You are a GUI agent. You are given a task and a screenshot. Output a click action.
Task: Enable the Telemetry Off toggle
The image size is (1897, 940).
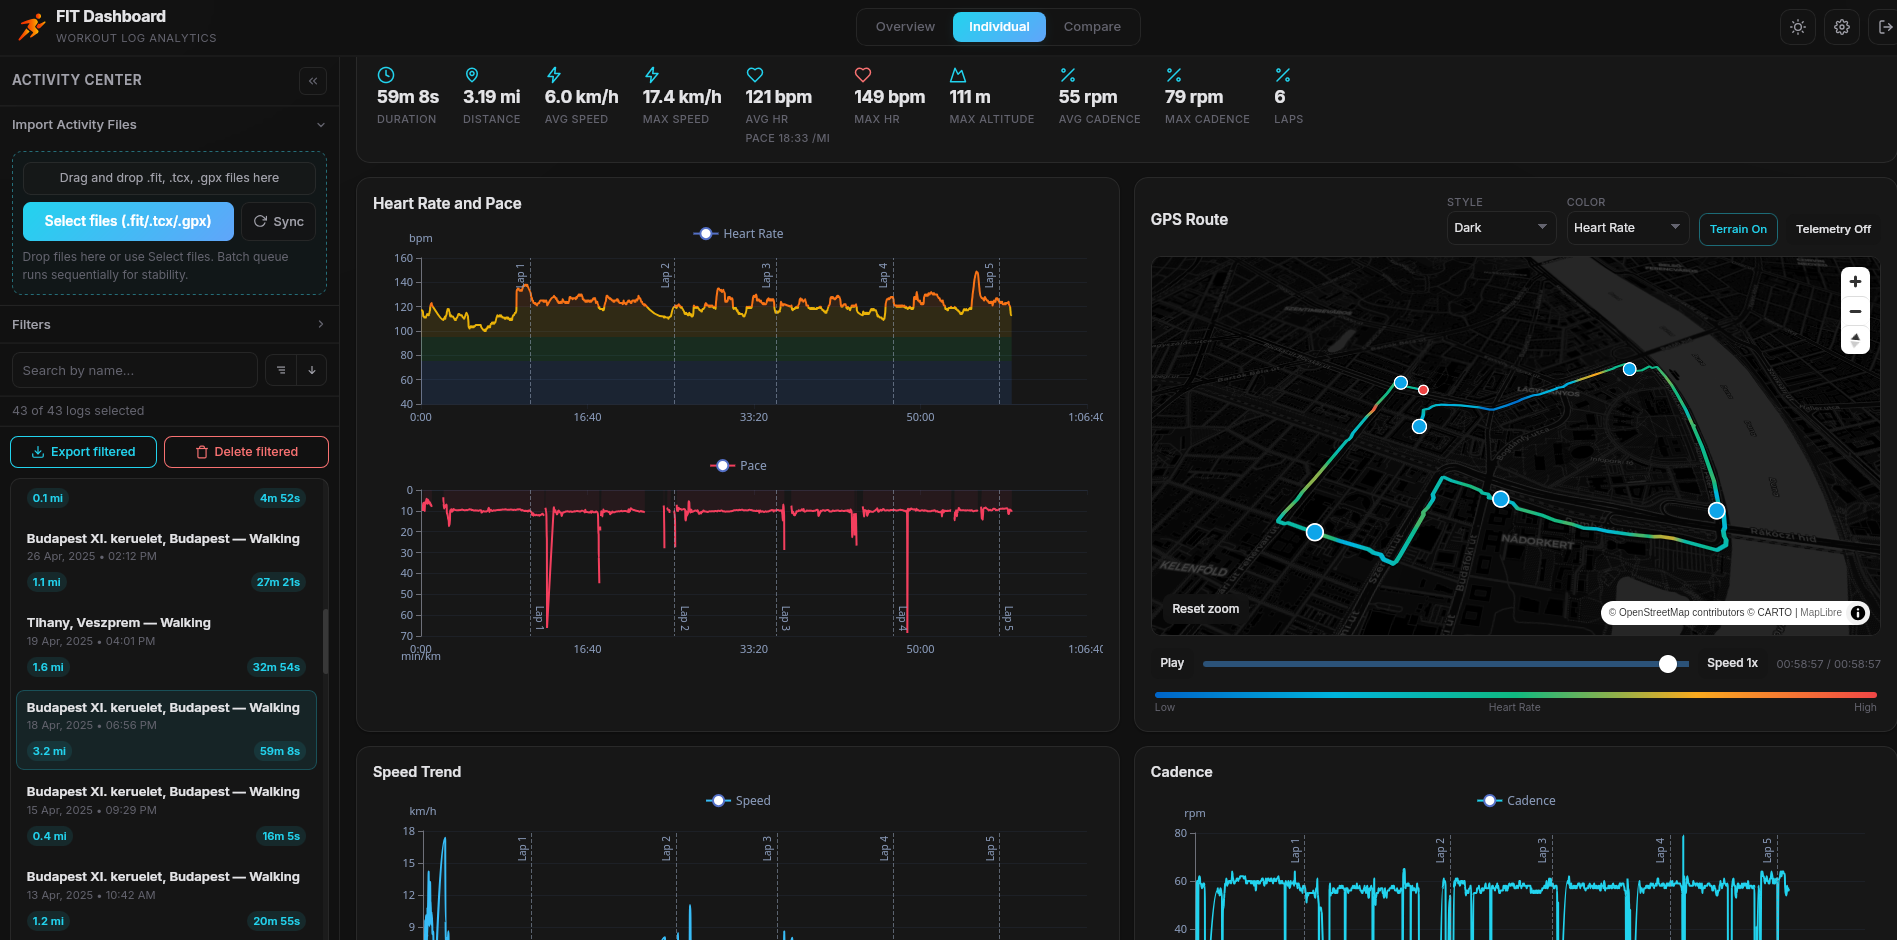click(1832, 229)
